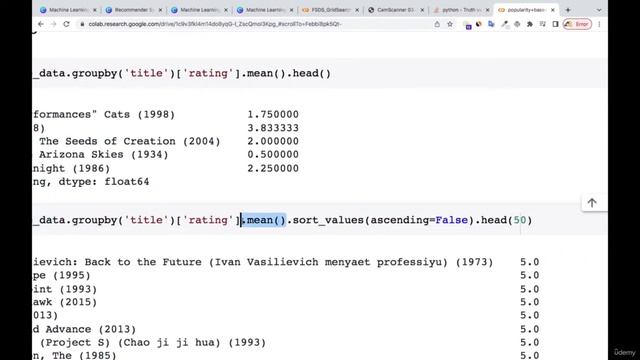Click the share page icon in address bar
The image size is (640, 360).
(437, 24)
